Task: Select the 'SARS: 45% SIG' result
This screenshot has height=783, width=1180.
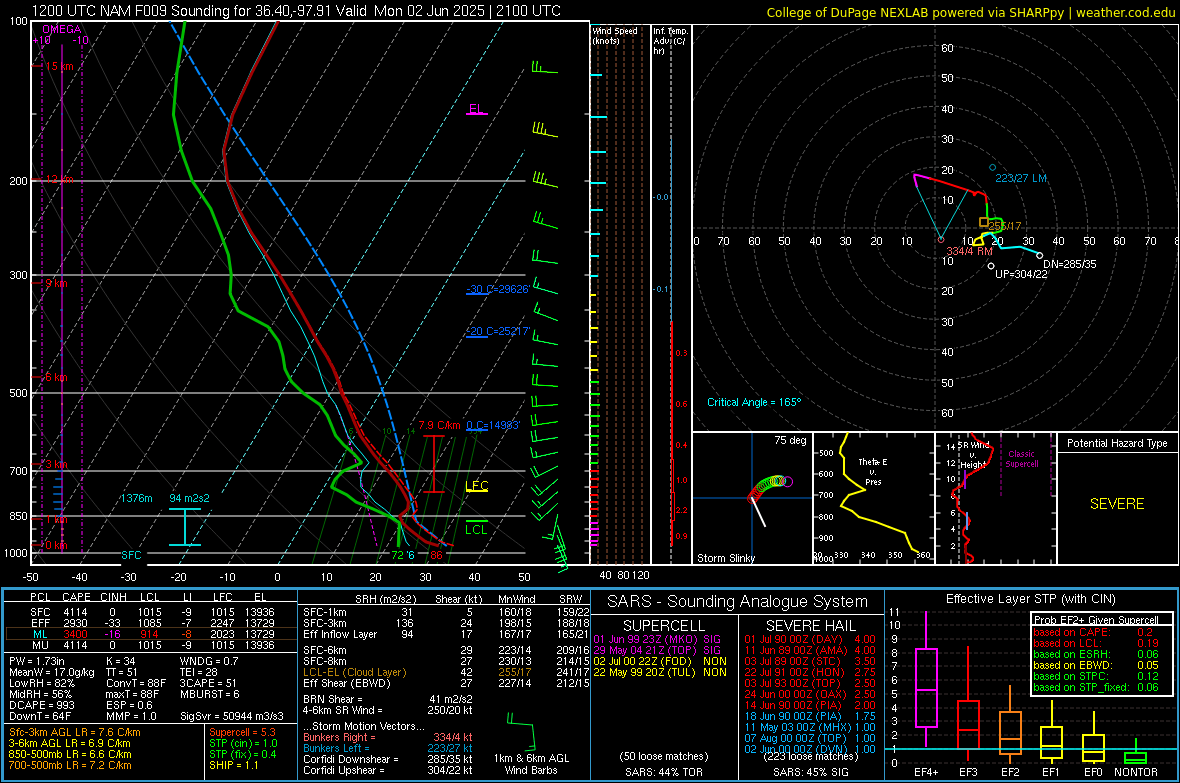Action: [x=810, y=772]
